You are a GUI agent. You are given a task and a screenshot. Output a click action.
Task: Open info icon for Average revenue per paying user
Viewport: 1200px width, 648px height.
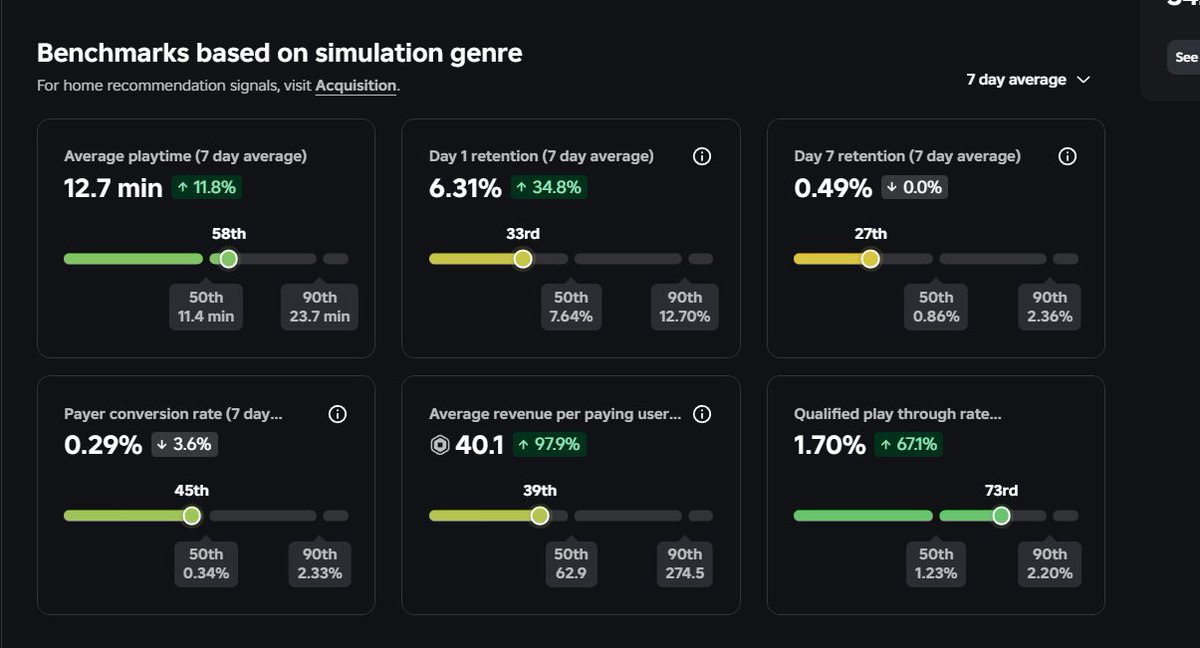702,414
